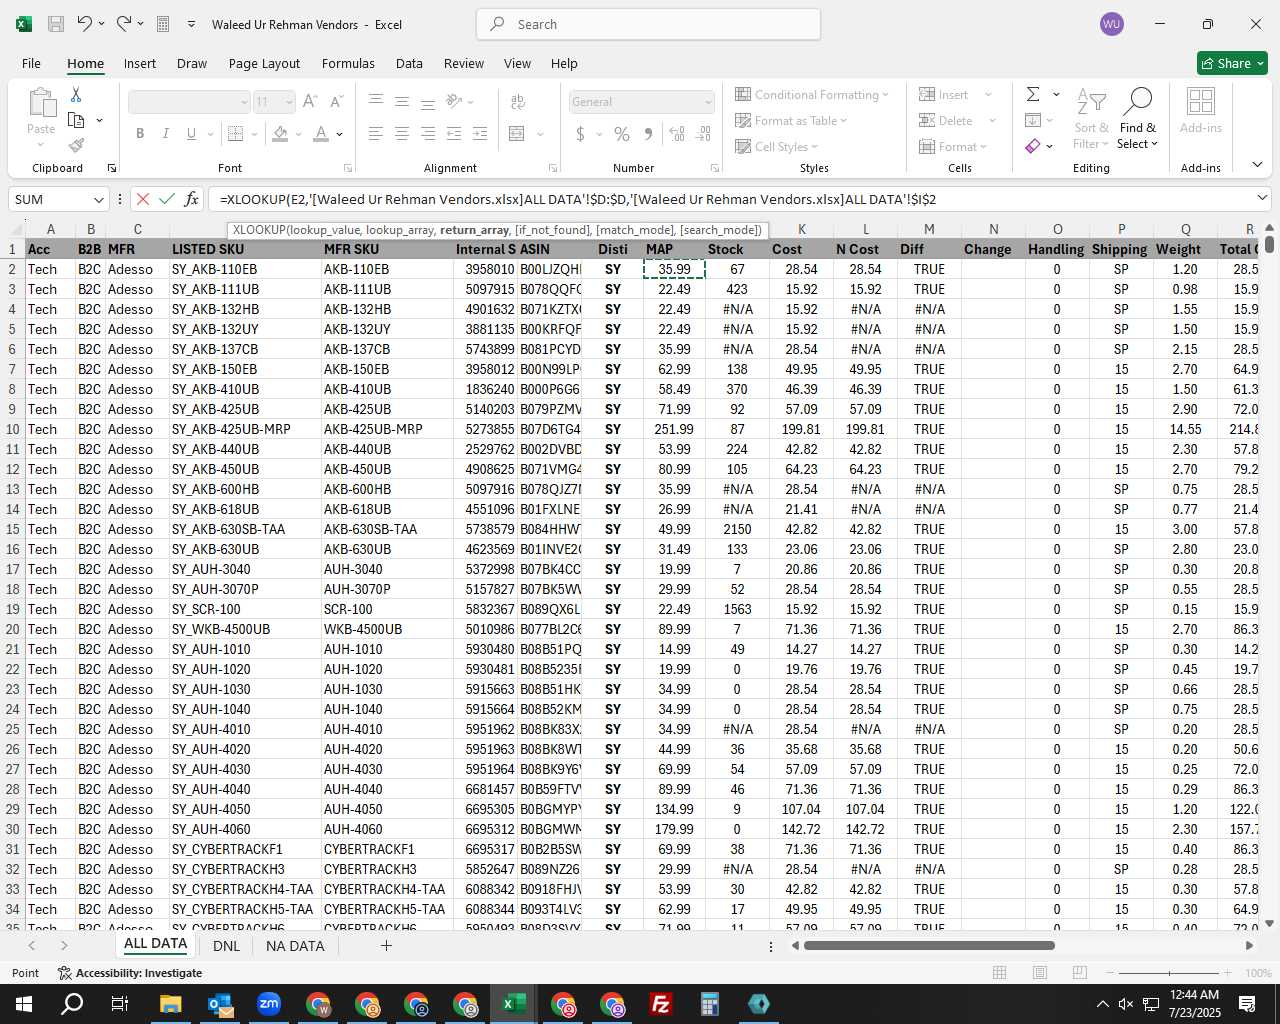
Task: Click the Merge & Center icon
Action: (517, 133)
